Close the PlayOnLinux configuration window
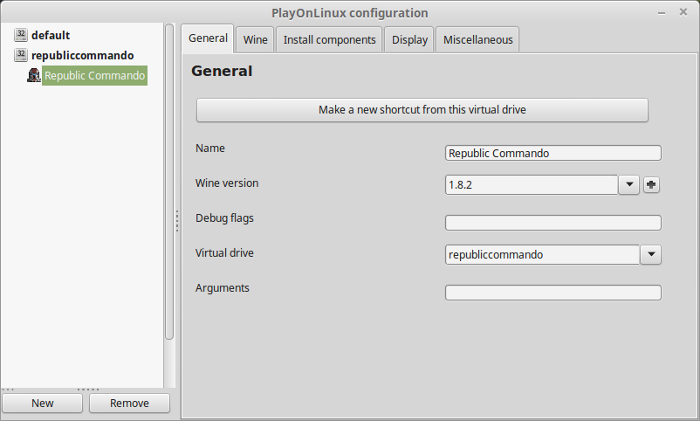This screenshot has width=700, height=421. (x=683, y=12)
